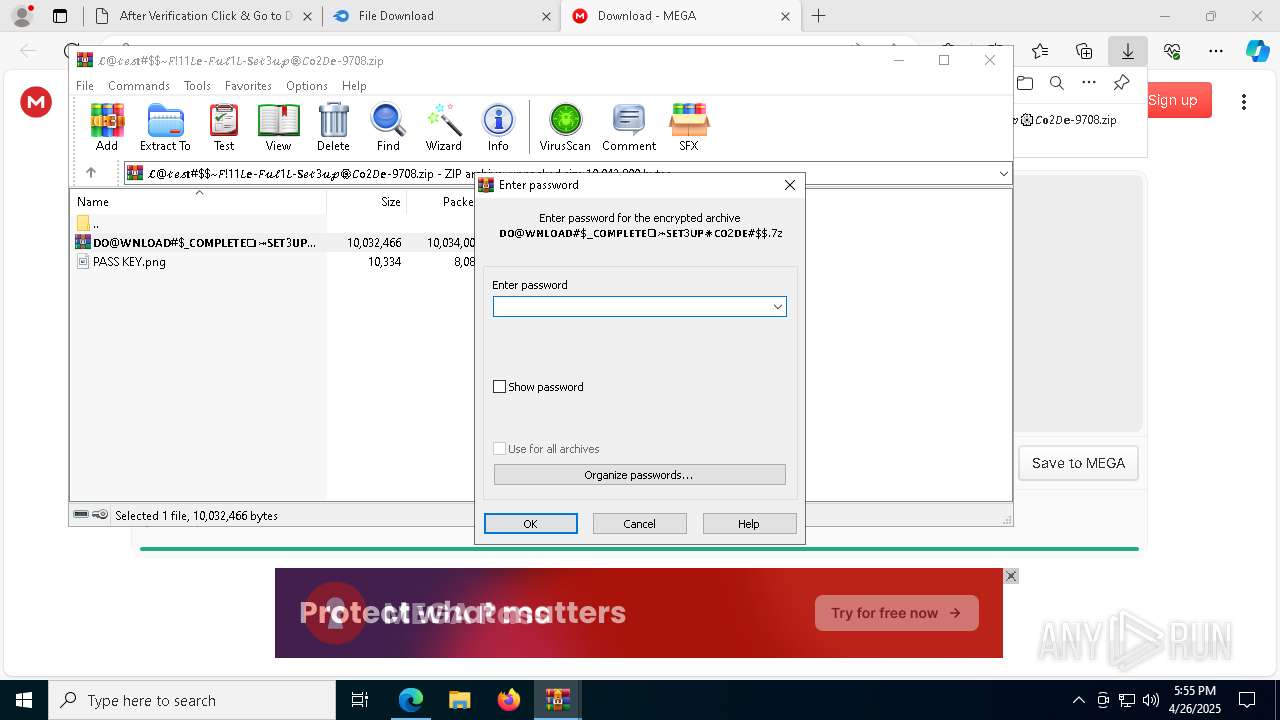Click the SFX conversion icon
1280x720 pixels.
pyautogui.click(x=689, y=127)
